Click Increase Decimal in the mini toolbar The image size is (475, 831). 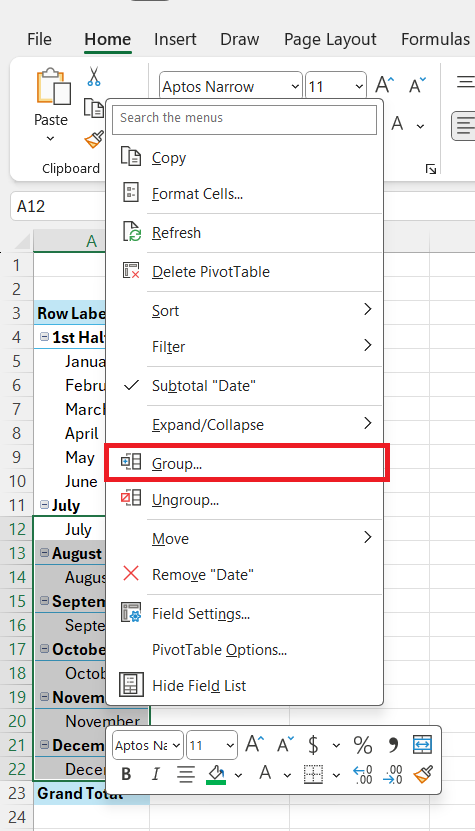[362, 774]
